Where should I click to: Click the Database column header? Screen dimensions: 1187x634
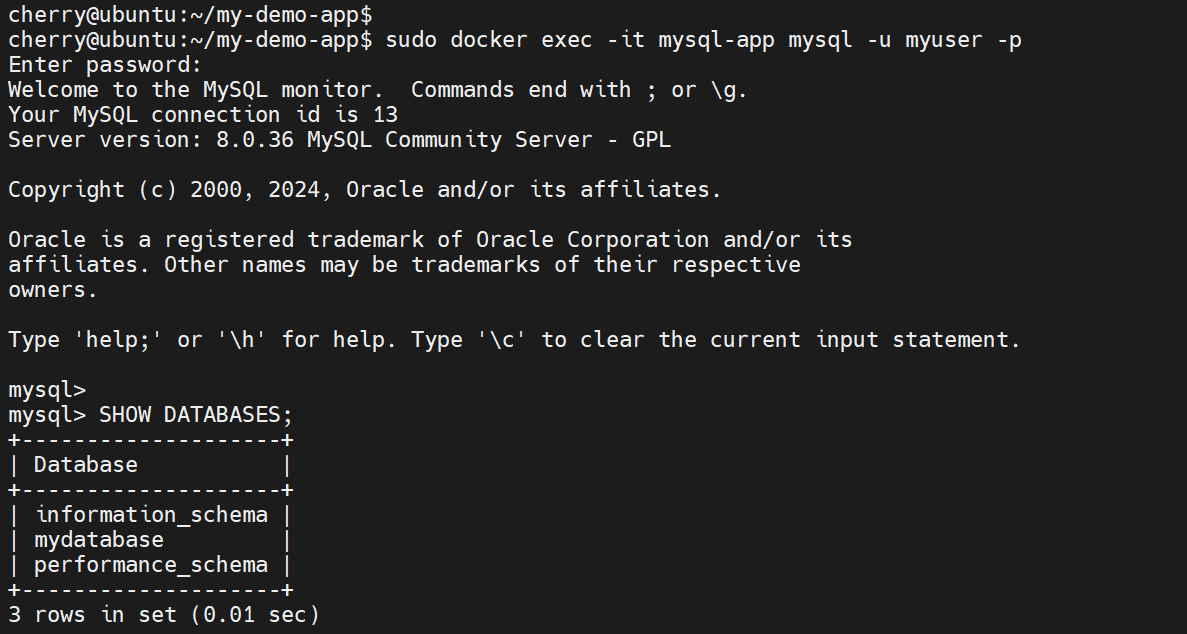coord(85,465)
